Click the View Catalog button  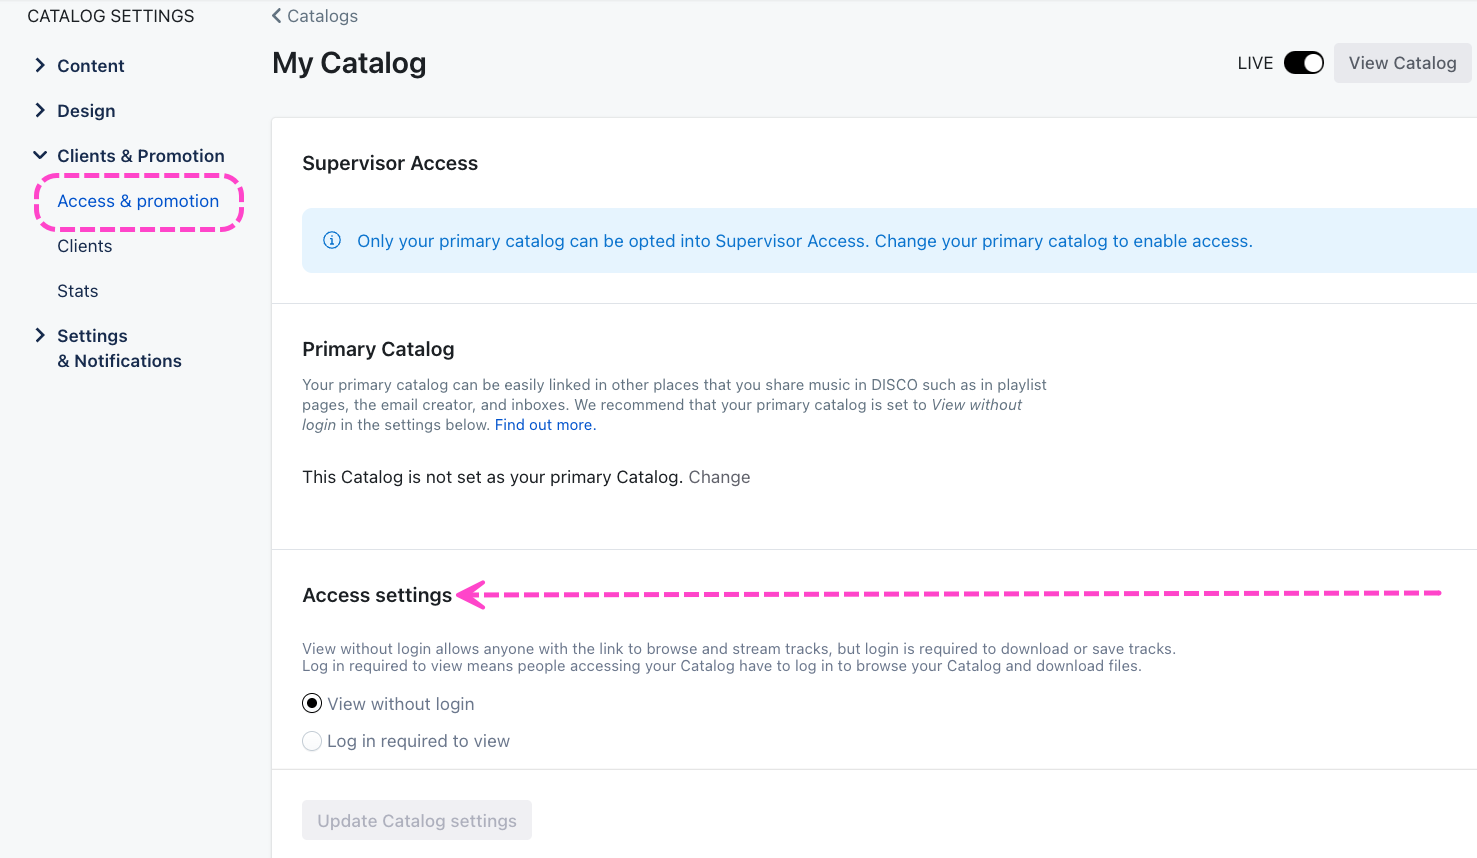tap(1402, 63)
